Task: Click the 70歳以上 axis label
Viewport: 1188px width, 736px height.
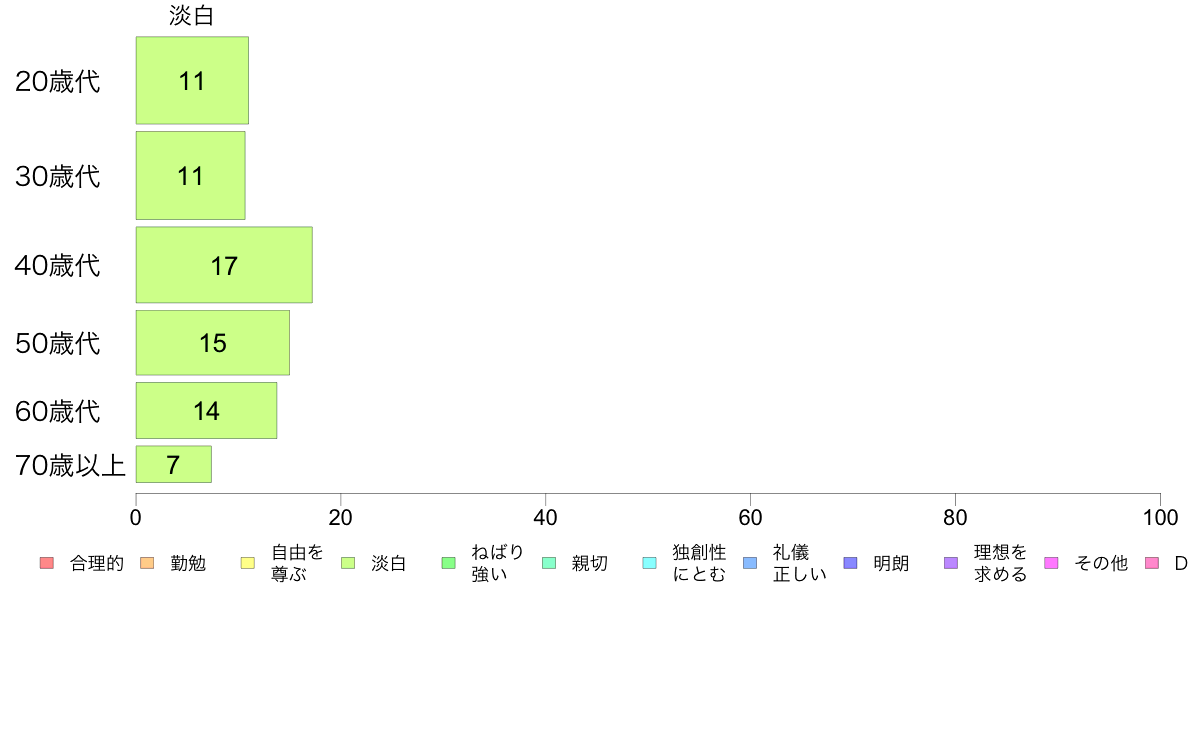Action: coord(70,465)
